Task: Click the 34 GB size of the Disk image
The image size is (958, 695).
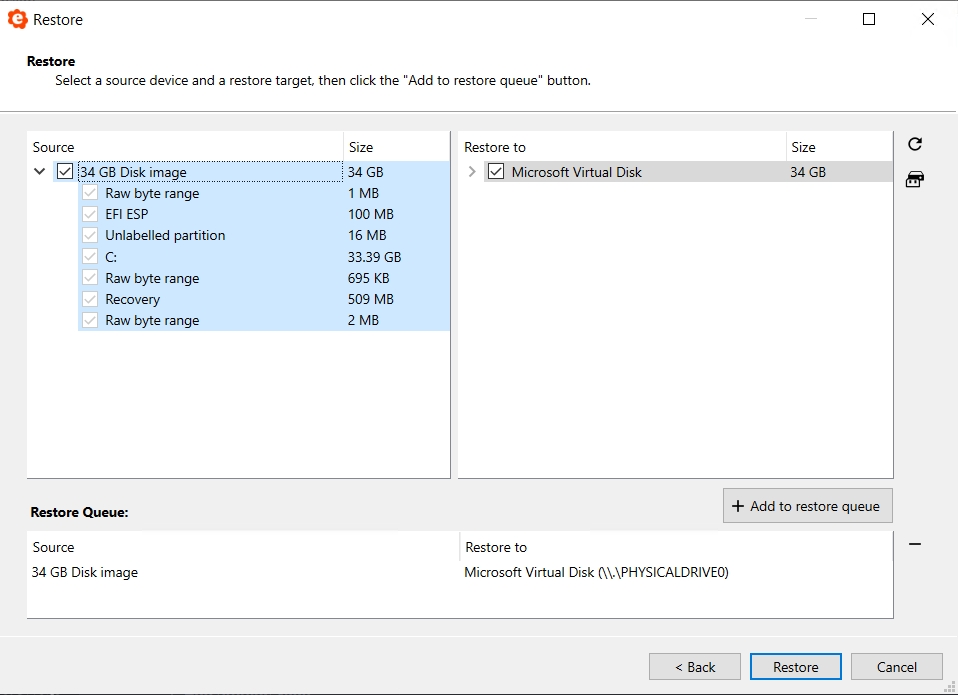Action: pos(365,172)
